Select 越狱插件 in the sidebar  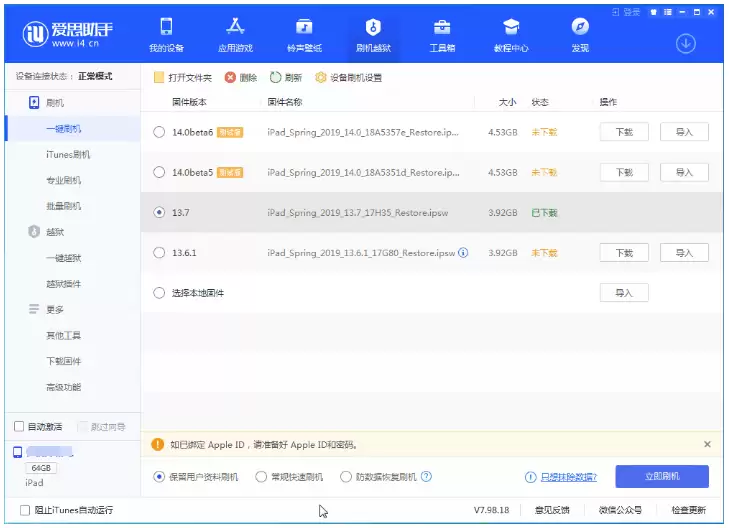coord(64,284)
